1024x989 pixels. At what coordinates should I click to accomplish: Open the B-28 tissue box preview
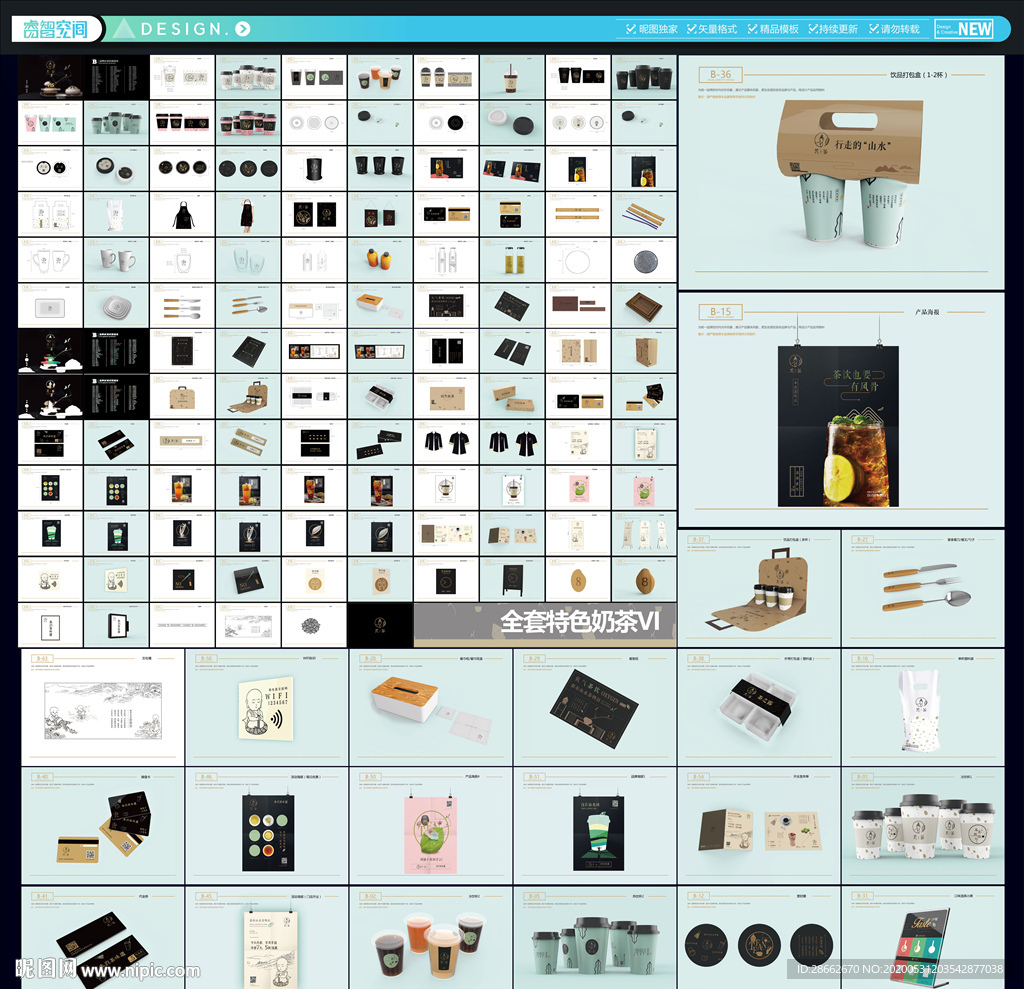[430, 707]
